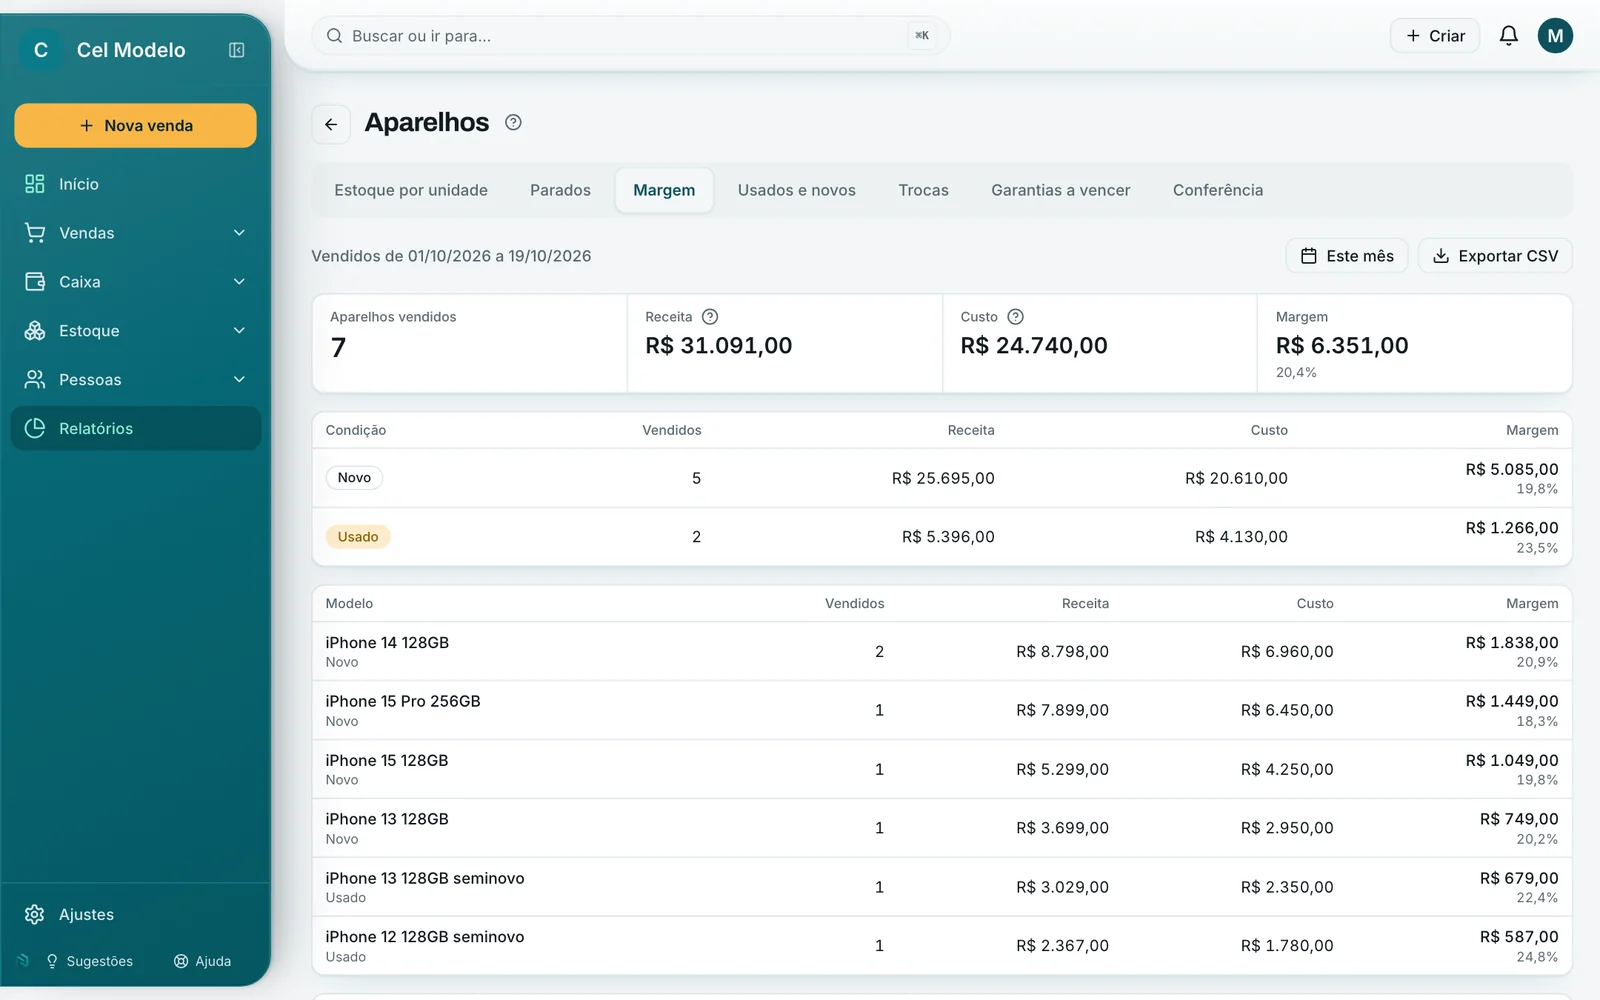
Task: Focus the Buscar ou ir para search field
Action: pos(630,36)
